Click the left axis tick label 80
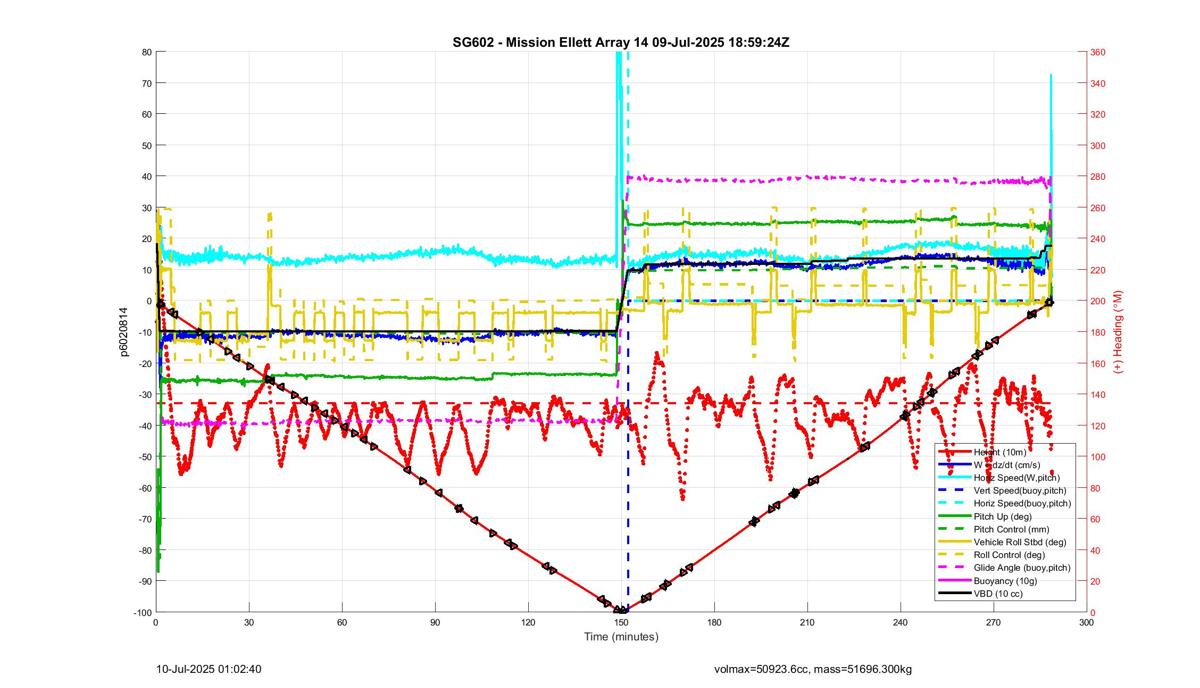Screen dimensions: 1200x688 pyautogui.click(x=146, y=52)
